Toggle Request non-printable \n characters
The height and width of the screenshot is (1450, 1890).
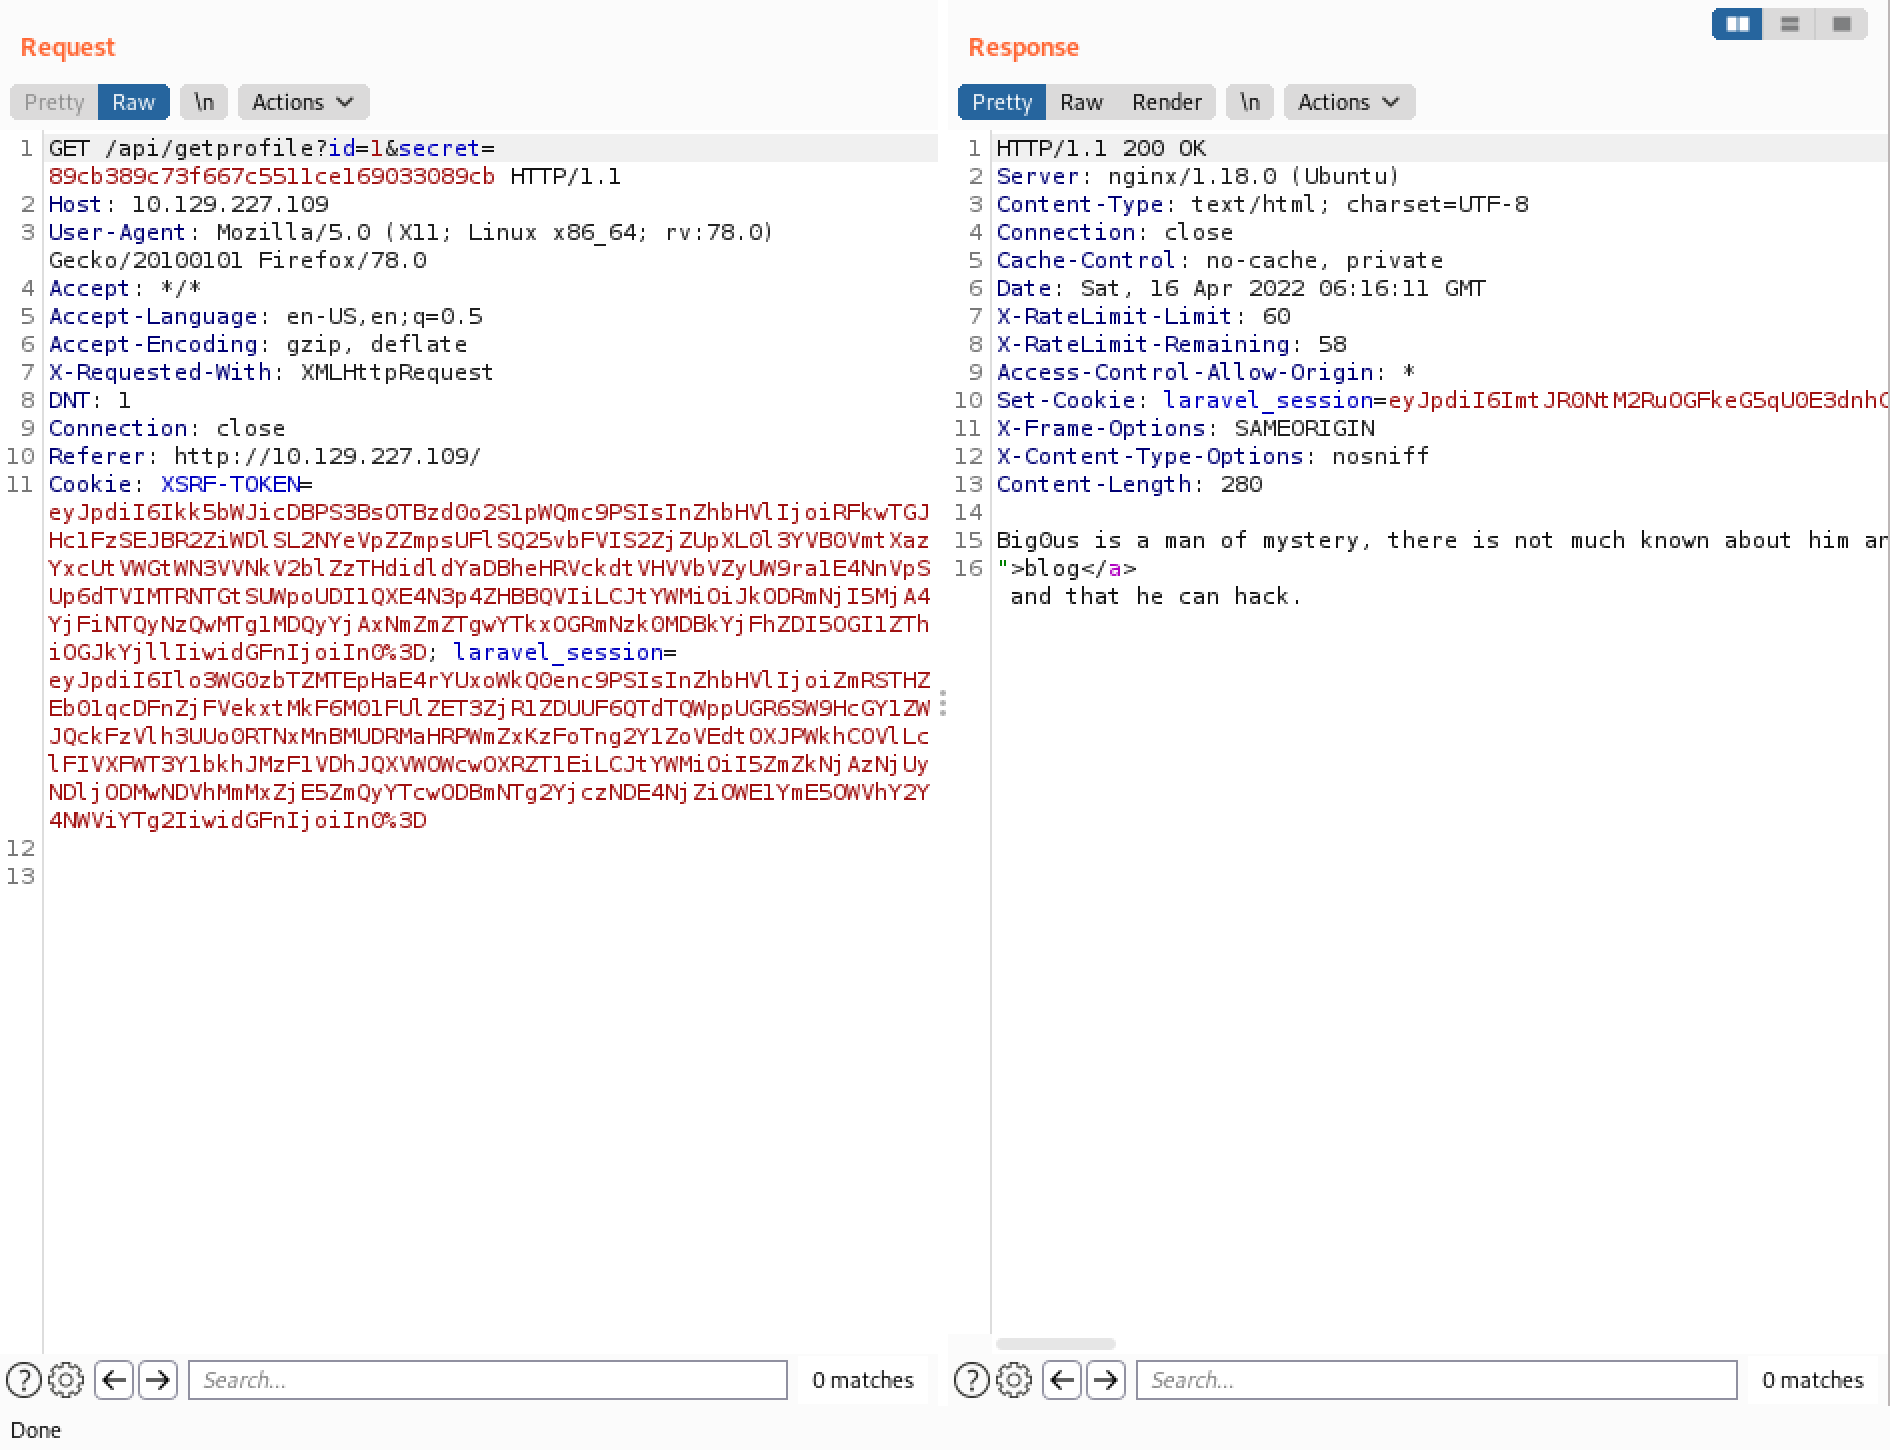204,102
